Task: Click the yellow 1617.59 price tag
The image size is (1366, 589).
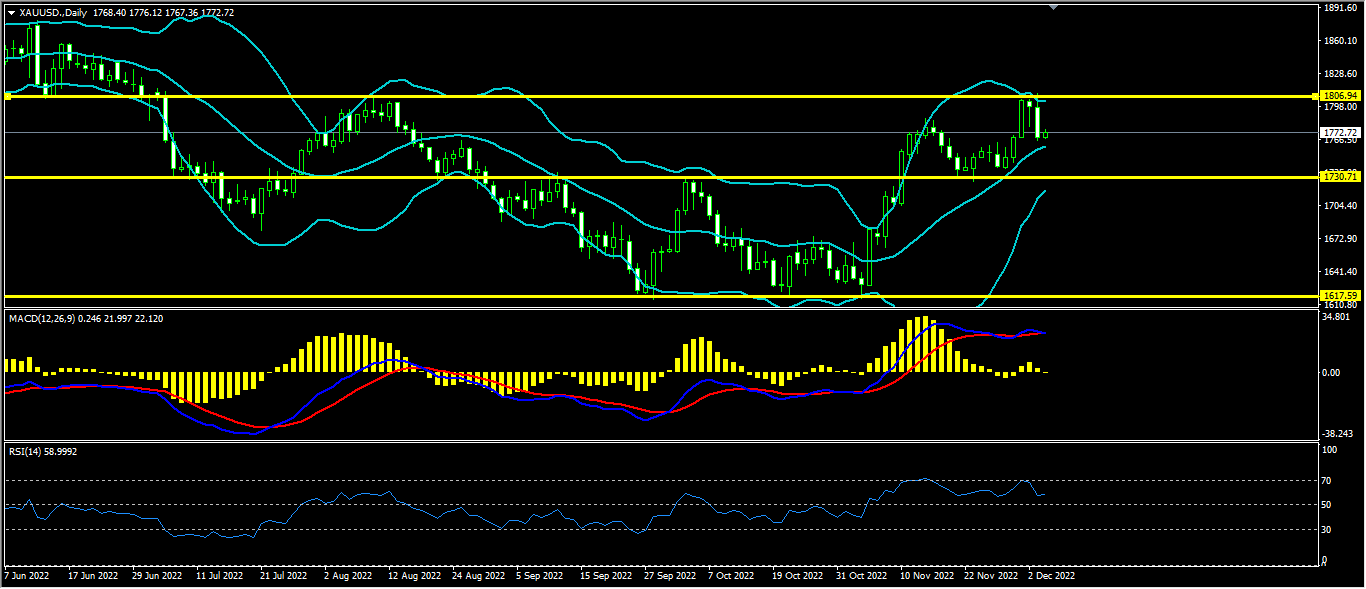Action: click(1339, 296)
